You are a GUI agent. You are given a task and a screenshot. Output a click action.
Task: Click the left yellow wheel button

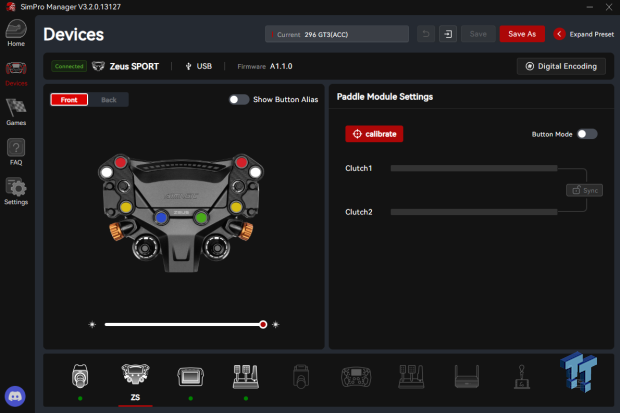click(x=126, y=207)
